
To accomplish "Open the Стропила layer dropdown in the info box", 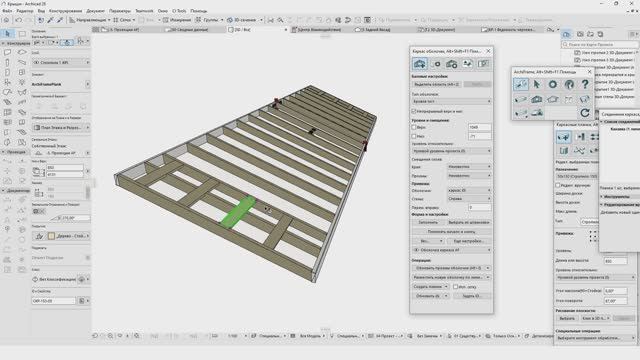I will pyautogui.click(x=61, y=62).
